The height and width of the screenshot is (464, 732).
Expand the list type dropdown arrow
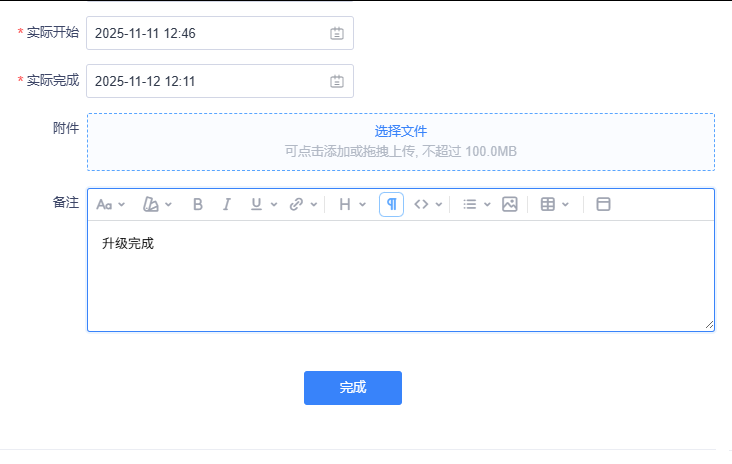[x=487, y=204]
